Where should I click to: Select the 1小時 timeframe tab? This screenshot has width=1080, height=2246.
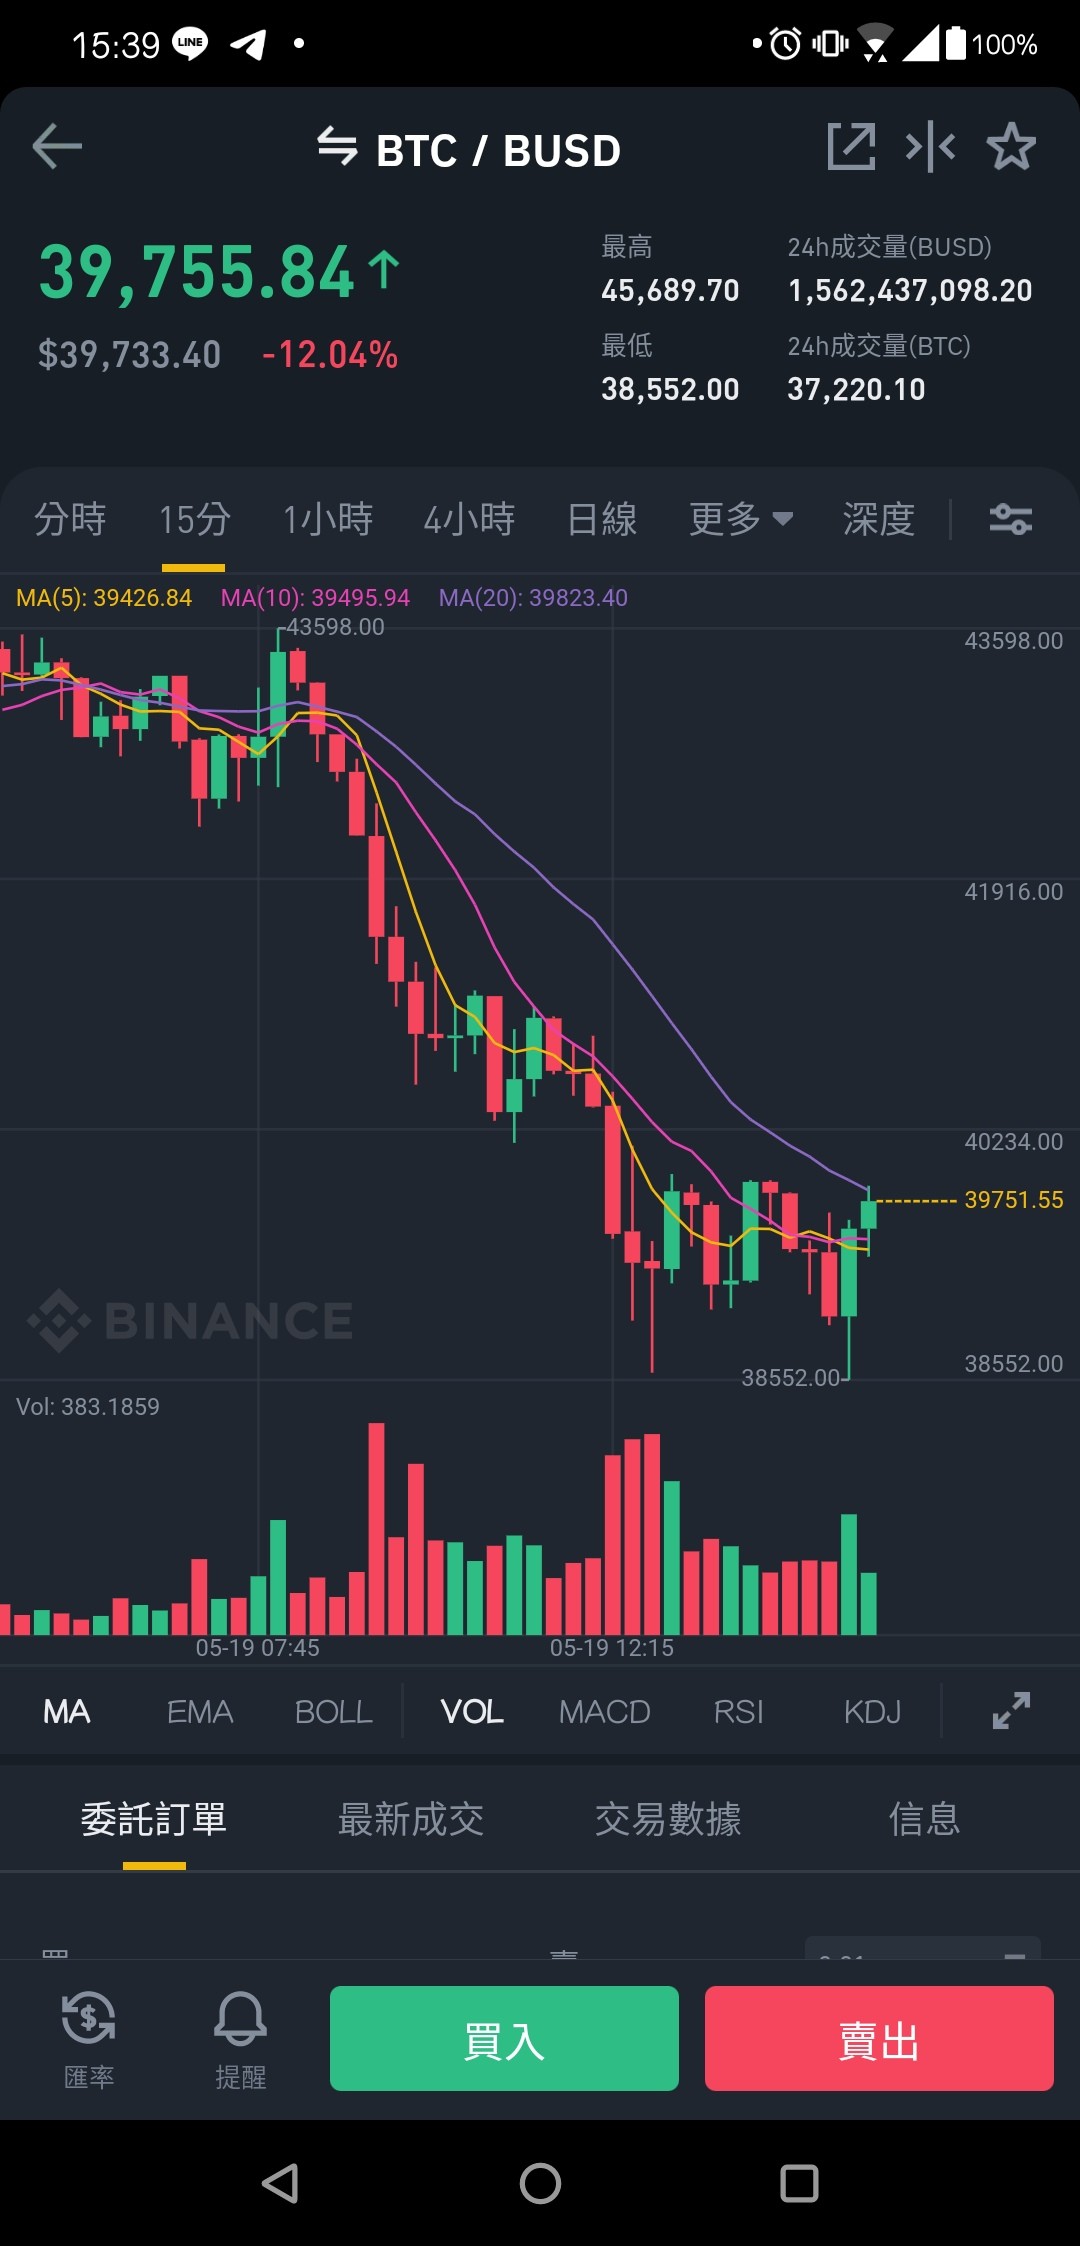pos(328,519)
